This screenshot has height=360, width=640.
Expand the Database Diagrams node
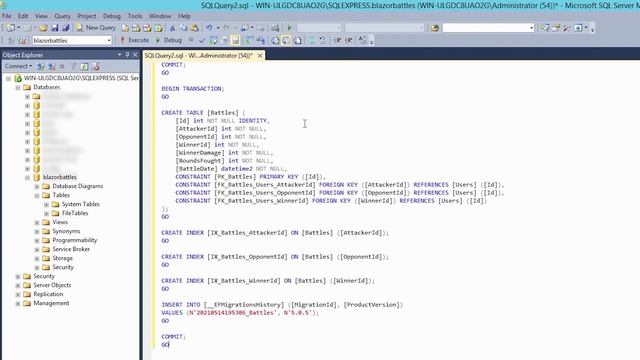point(37,186)
